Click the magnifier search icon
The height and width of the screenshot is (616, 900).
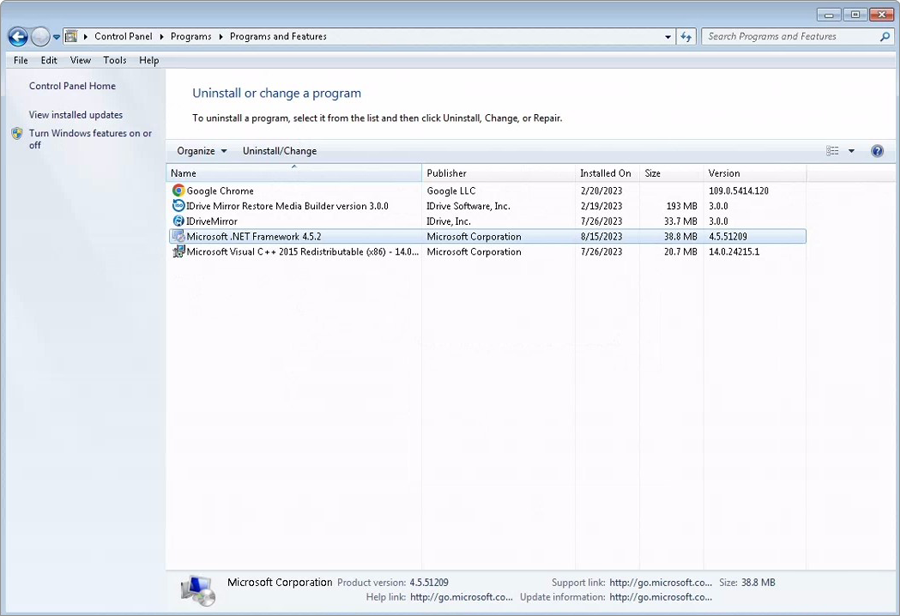point(885,36)
